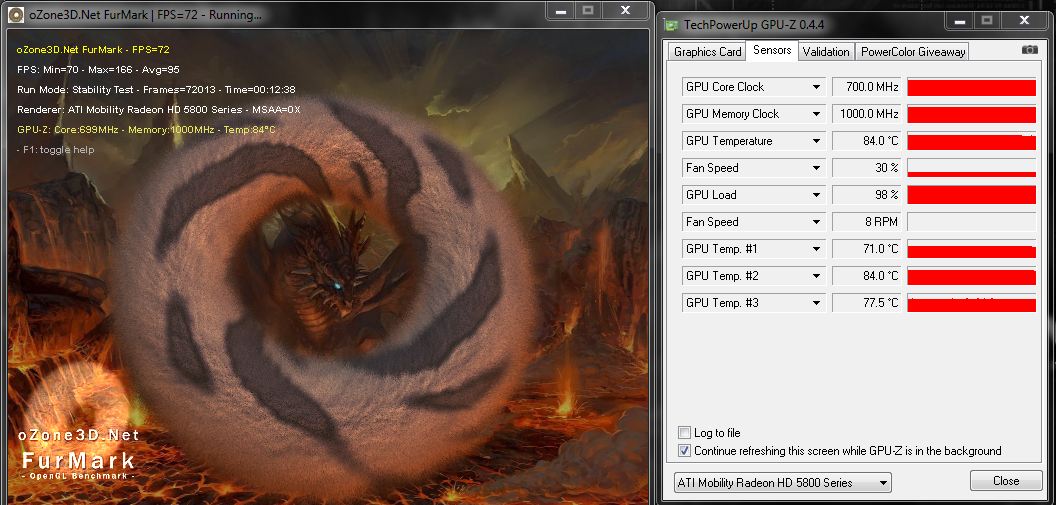The height and width of the screenshot is (505, 1056).
Task: Click the GPU Memory Clock history graph
Action: [x=971, y=114]
